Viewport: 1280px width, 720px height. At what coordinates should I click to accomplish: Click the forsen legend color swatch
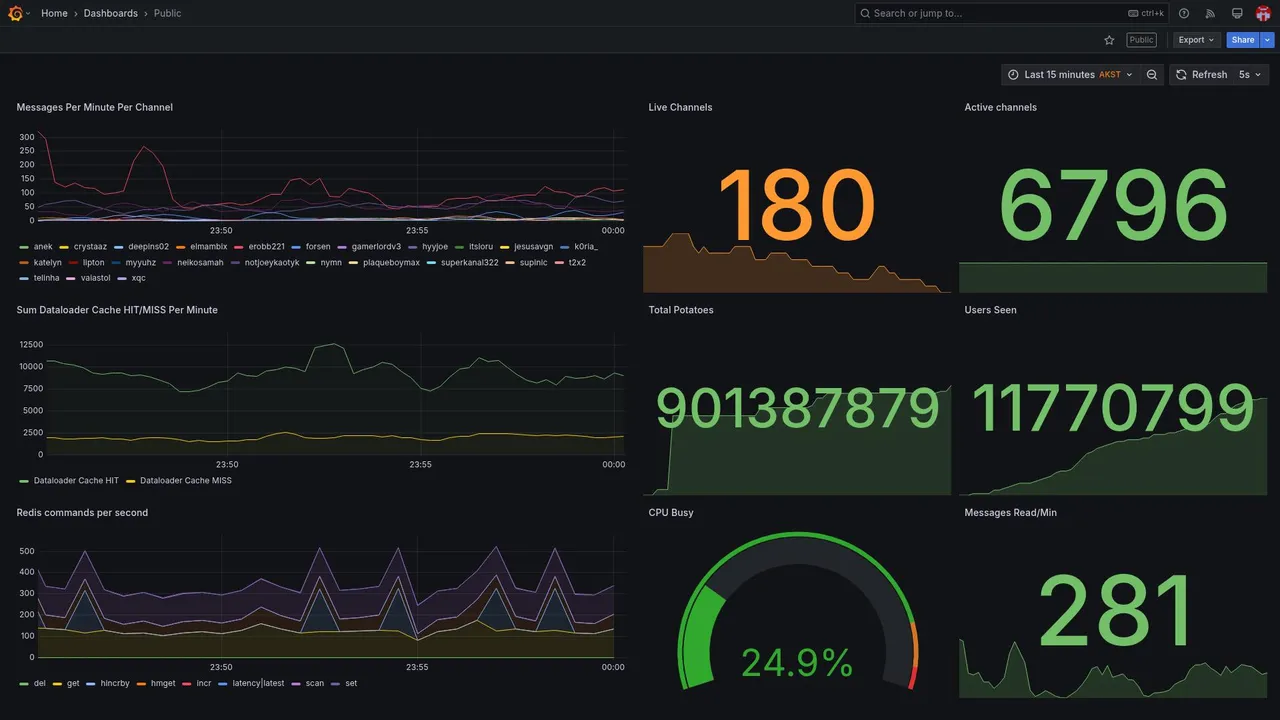297,247
